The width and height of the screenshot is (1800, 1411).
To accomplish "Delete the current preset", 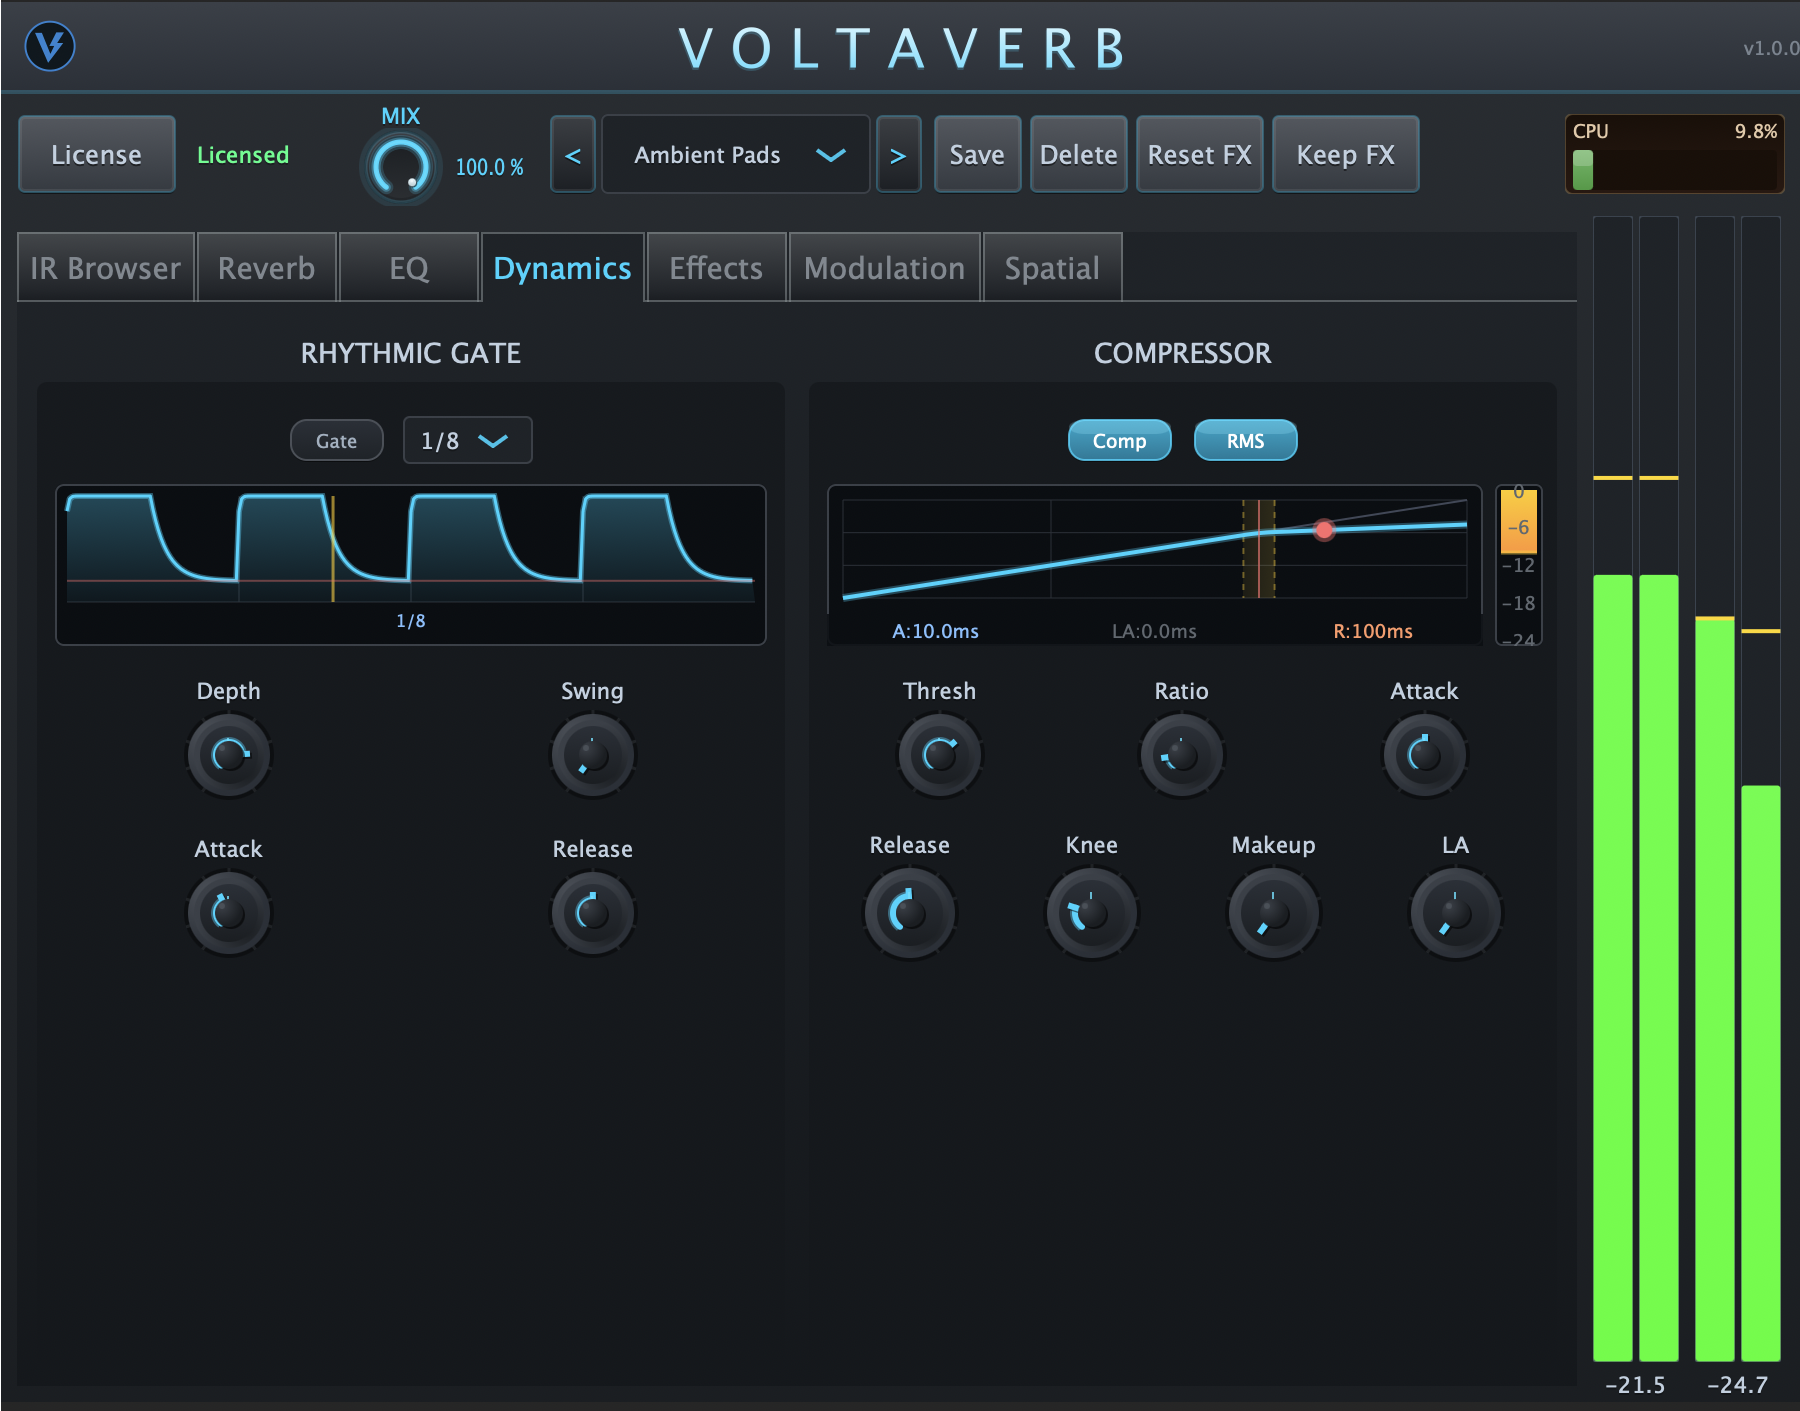I will click(1079, 154).
